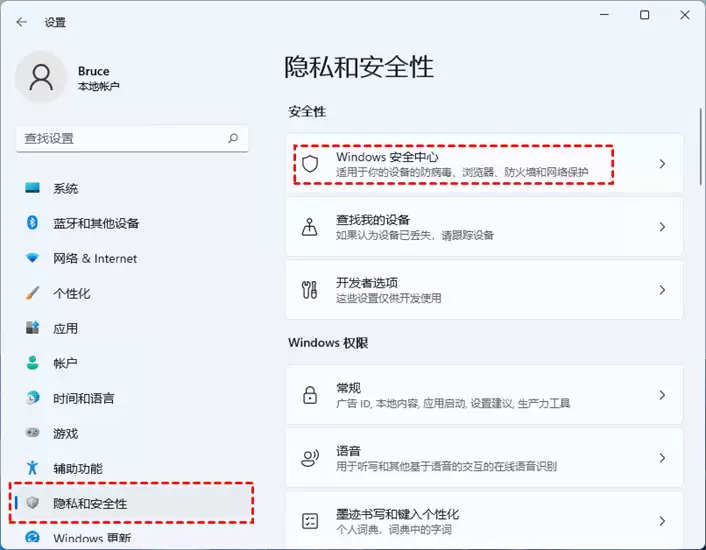Image resolution: width=706 pixels, height=550 pixels.
Task: Click the 墨迹书写 checklist icon
Action: pyautogui.click(x=310, y=521)
